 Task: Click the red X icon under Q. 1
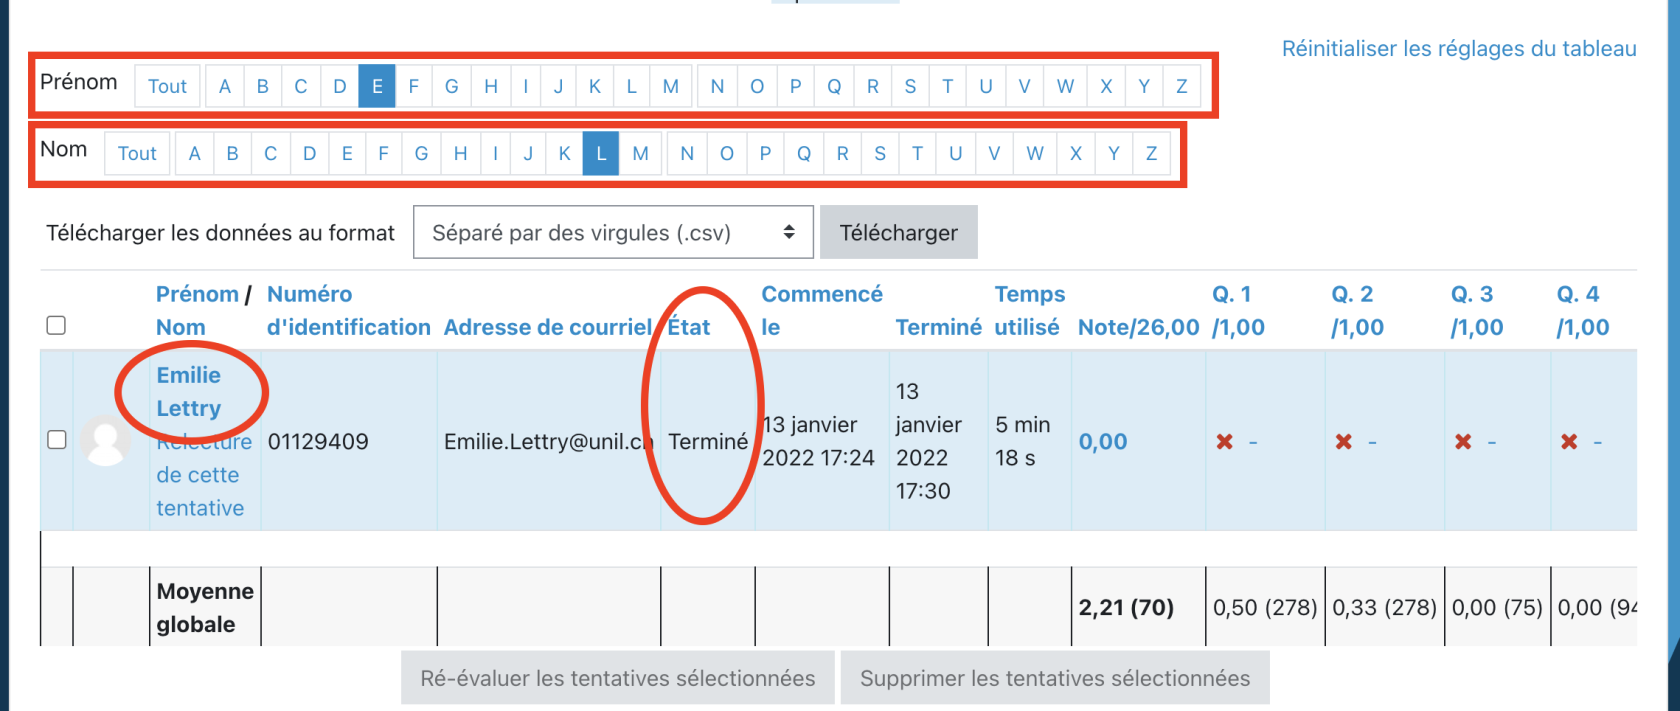(1224, 442)
